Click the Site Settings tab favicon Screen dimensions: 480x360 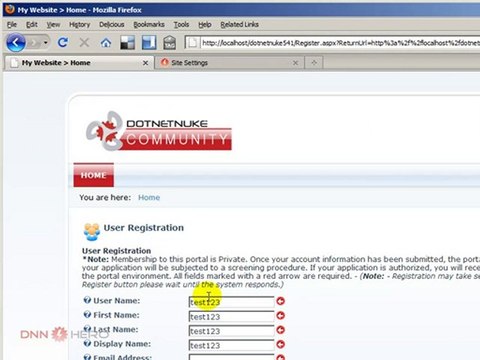pyautogui.click(x=164, y=62)
